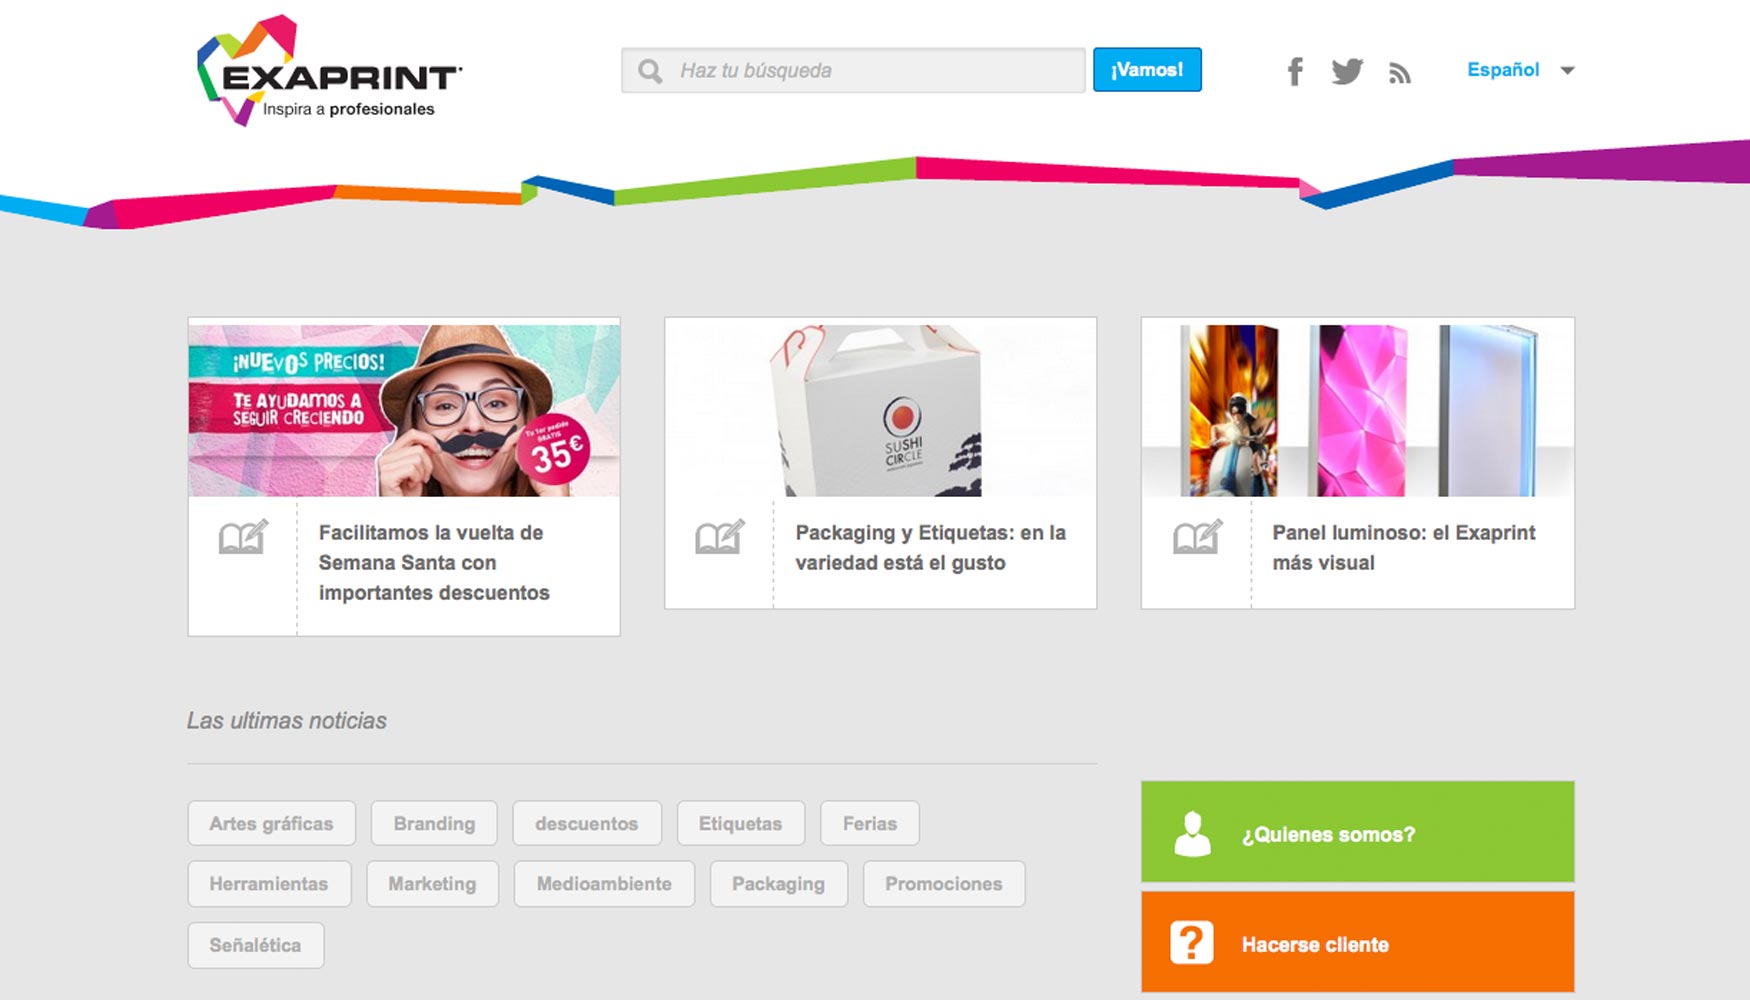Click inside the Haz tu búsqueda field
Screen dimensions: 1750x1000
pyautogui.click(x=850, y=70)
